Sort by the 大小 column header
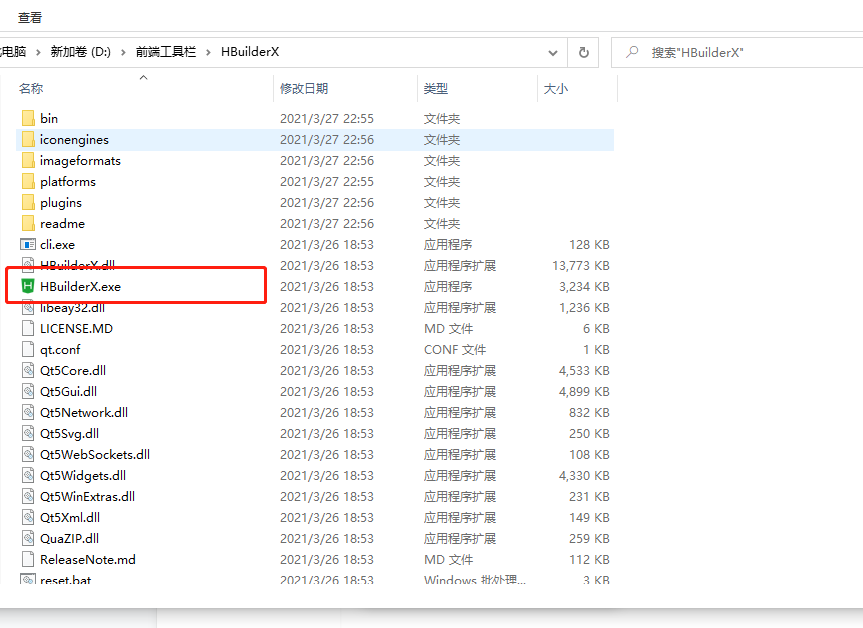The height and width of the screenshot is (628, 863). [x=555, y=89]
